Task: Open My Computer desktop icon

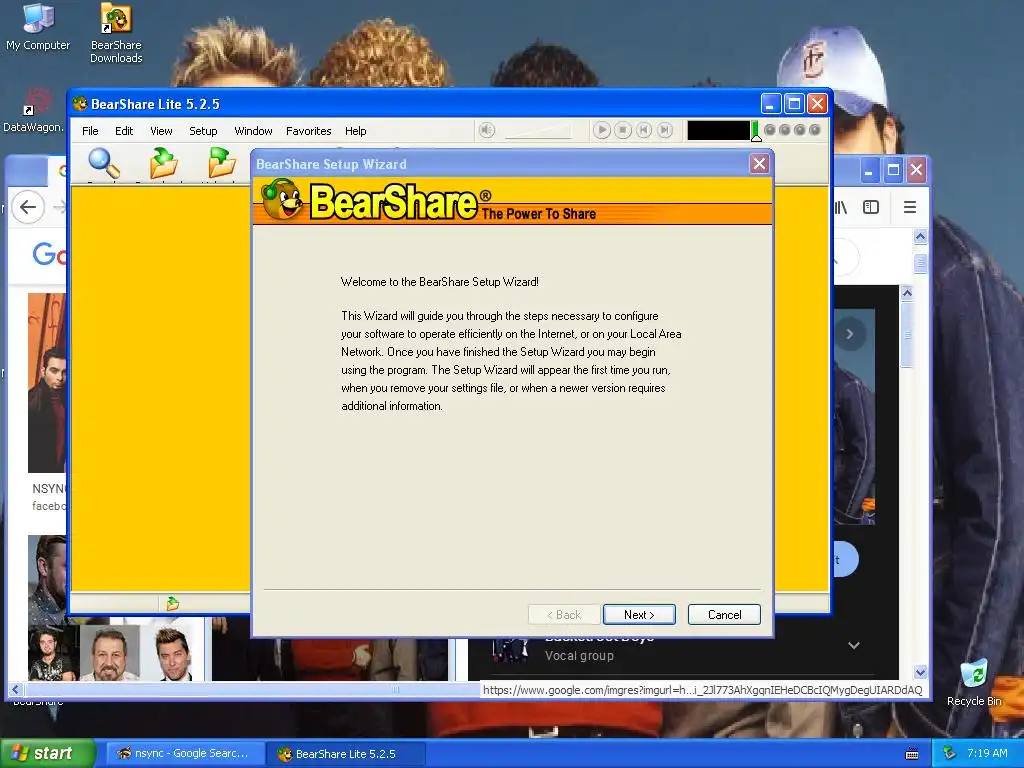Action: coord(38,27)
